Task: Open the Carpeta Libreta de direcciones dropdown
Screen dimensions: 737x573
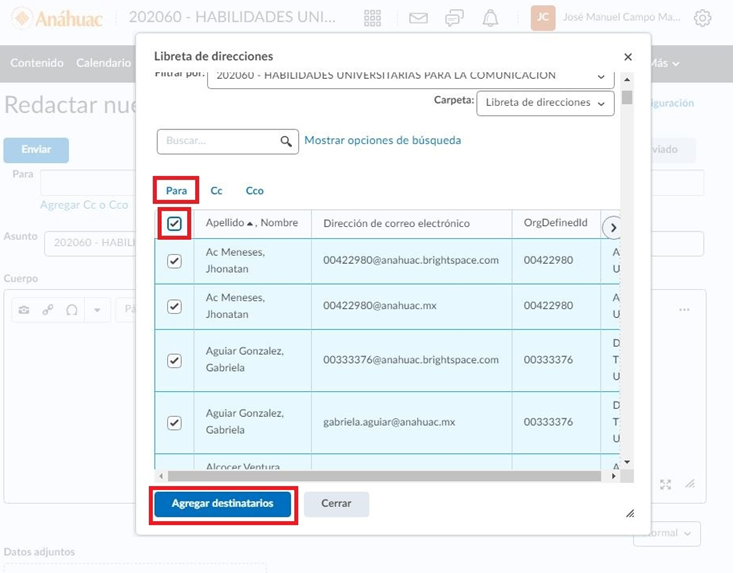Action: coord(545,103)
